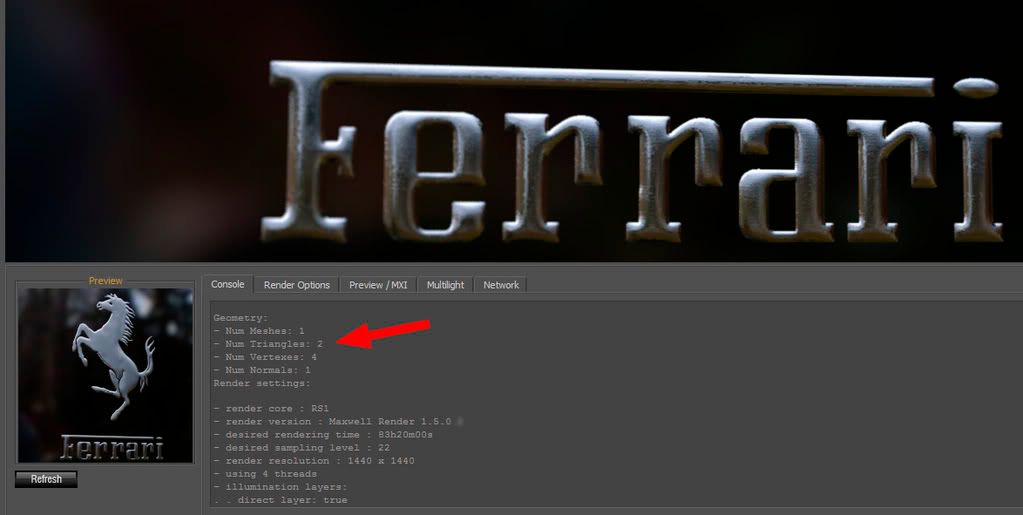Click the 'render resolution : 1440 x 1440' line

pos(314,461)
